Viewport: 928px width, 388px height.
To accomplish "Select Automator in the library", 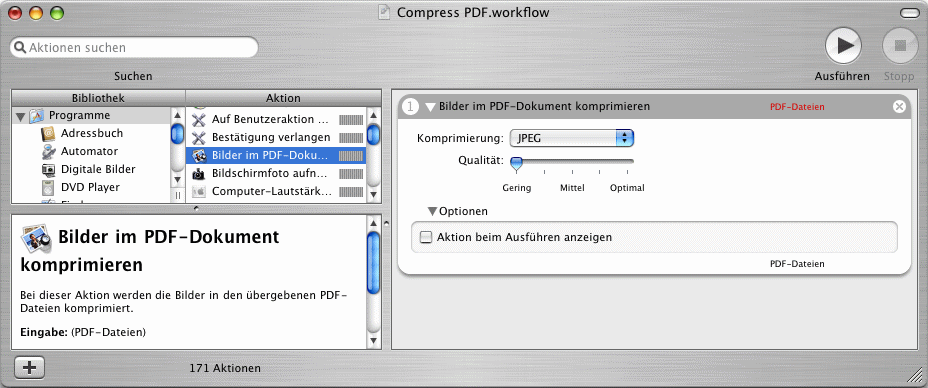I will tap(89, 151).
